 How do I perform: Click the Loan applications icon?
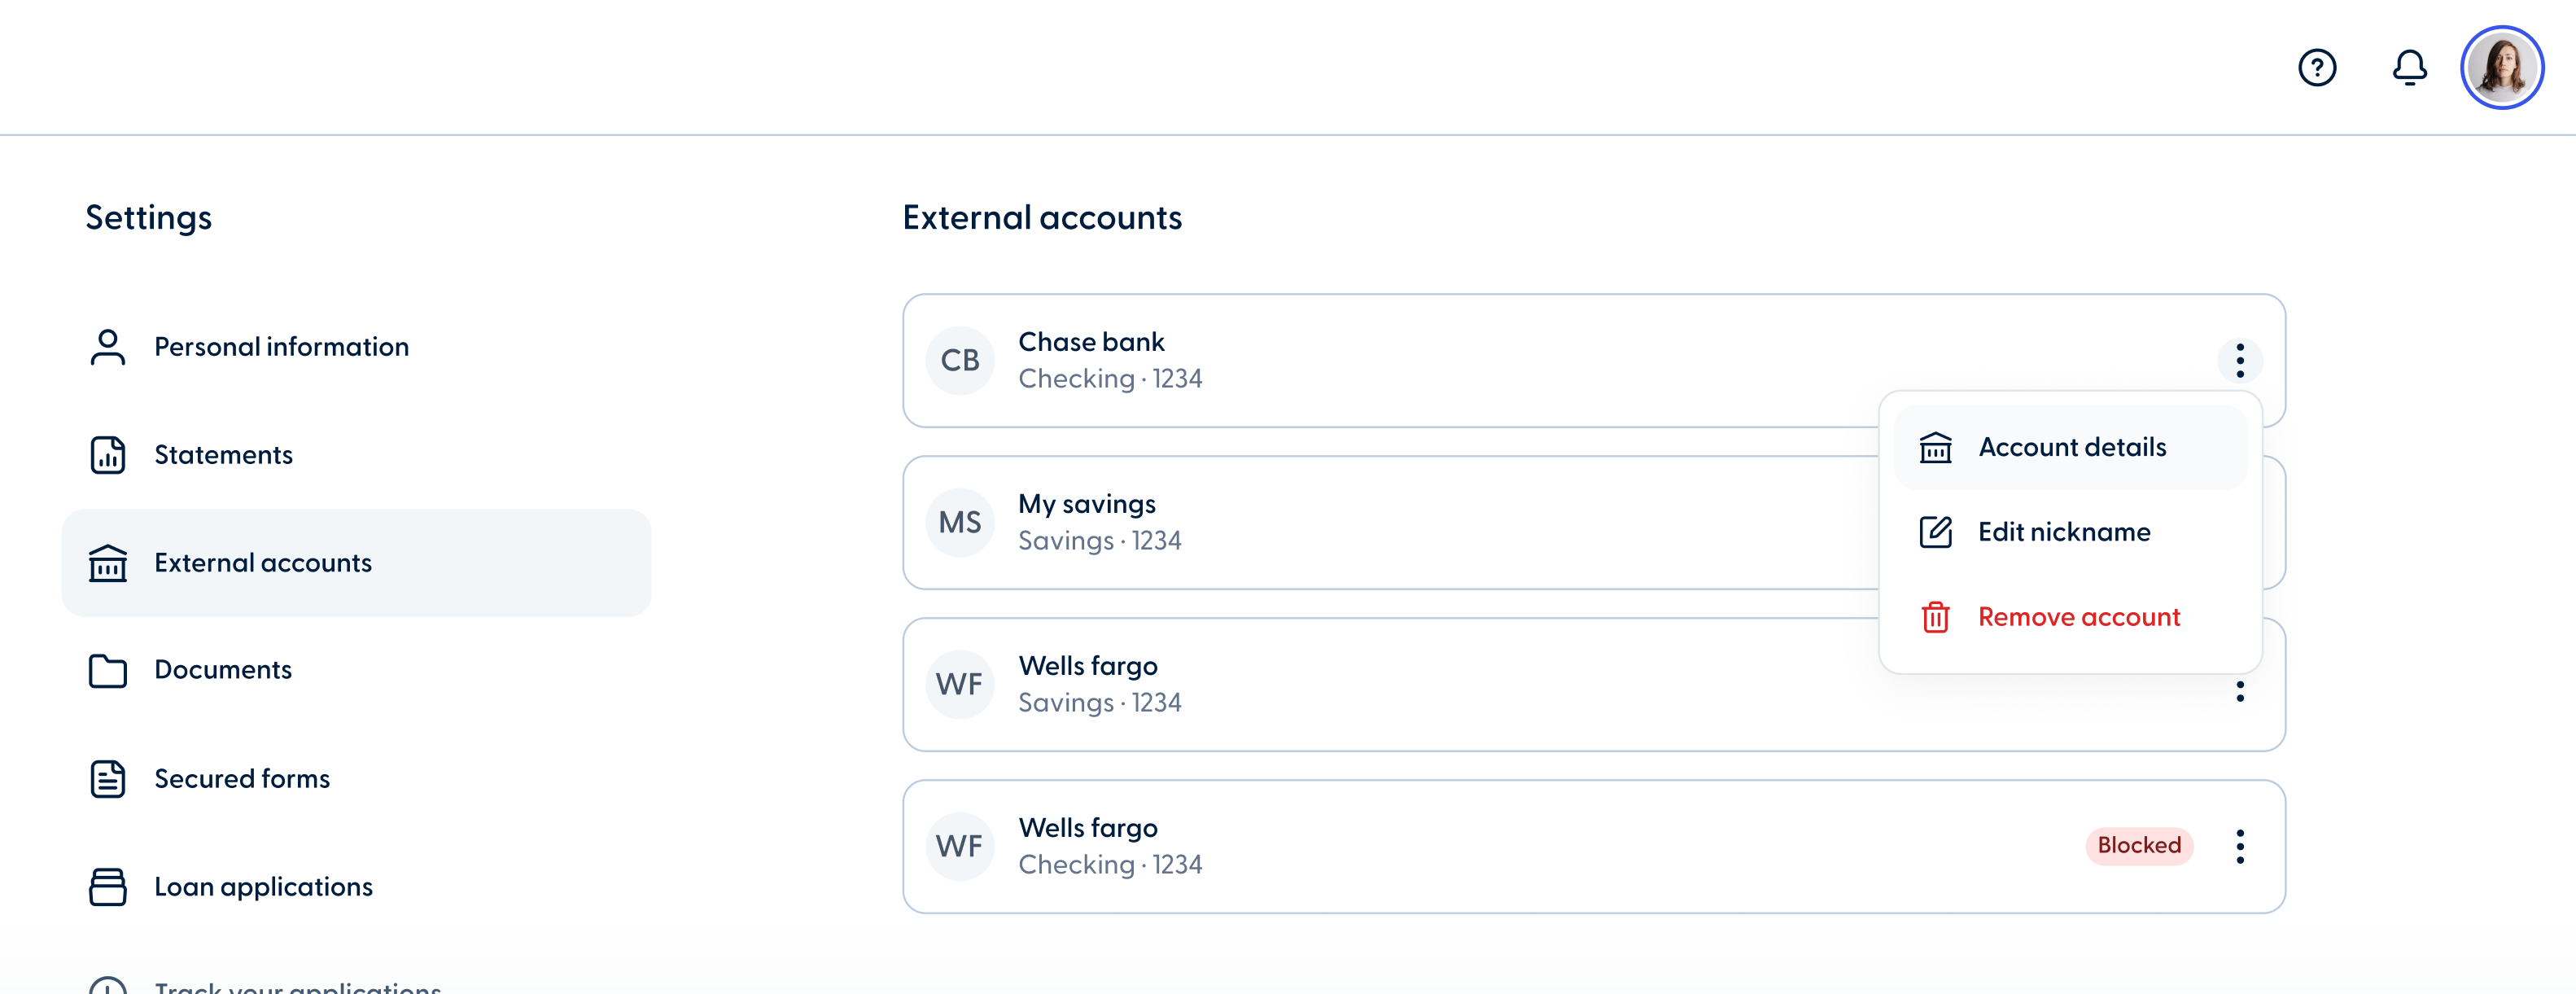pos(107,887)
